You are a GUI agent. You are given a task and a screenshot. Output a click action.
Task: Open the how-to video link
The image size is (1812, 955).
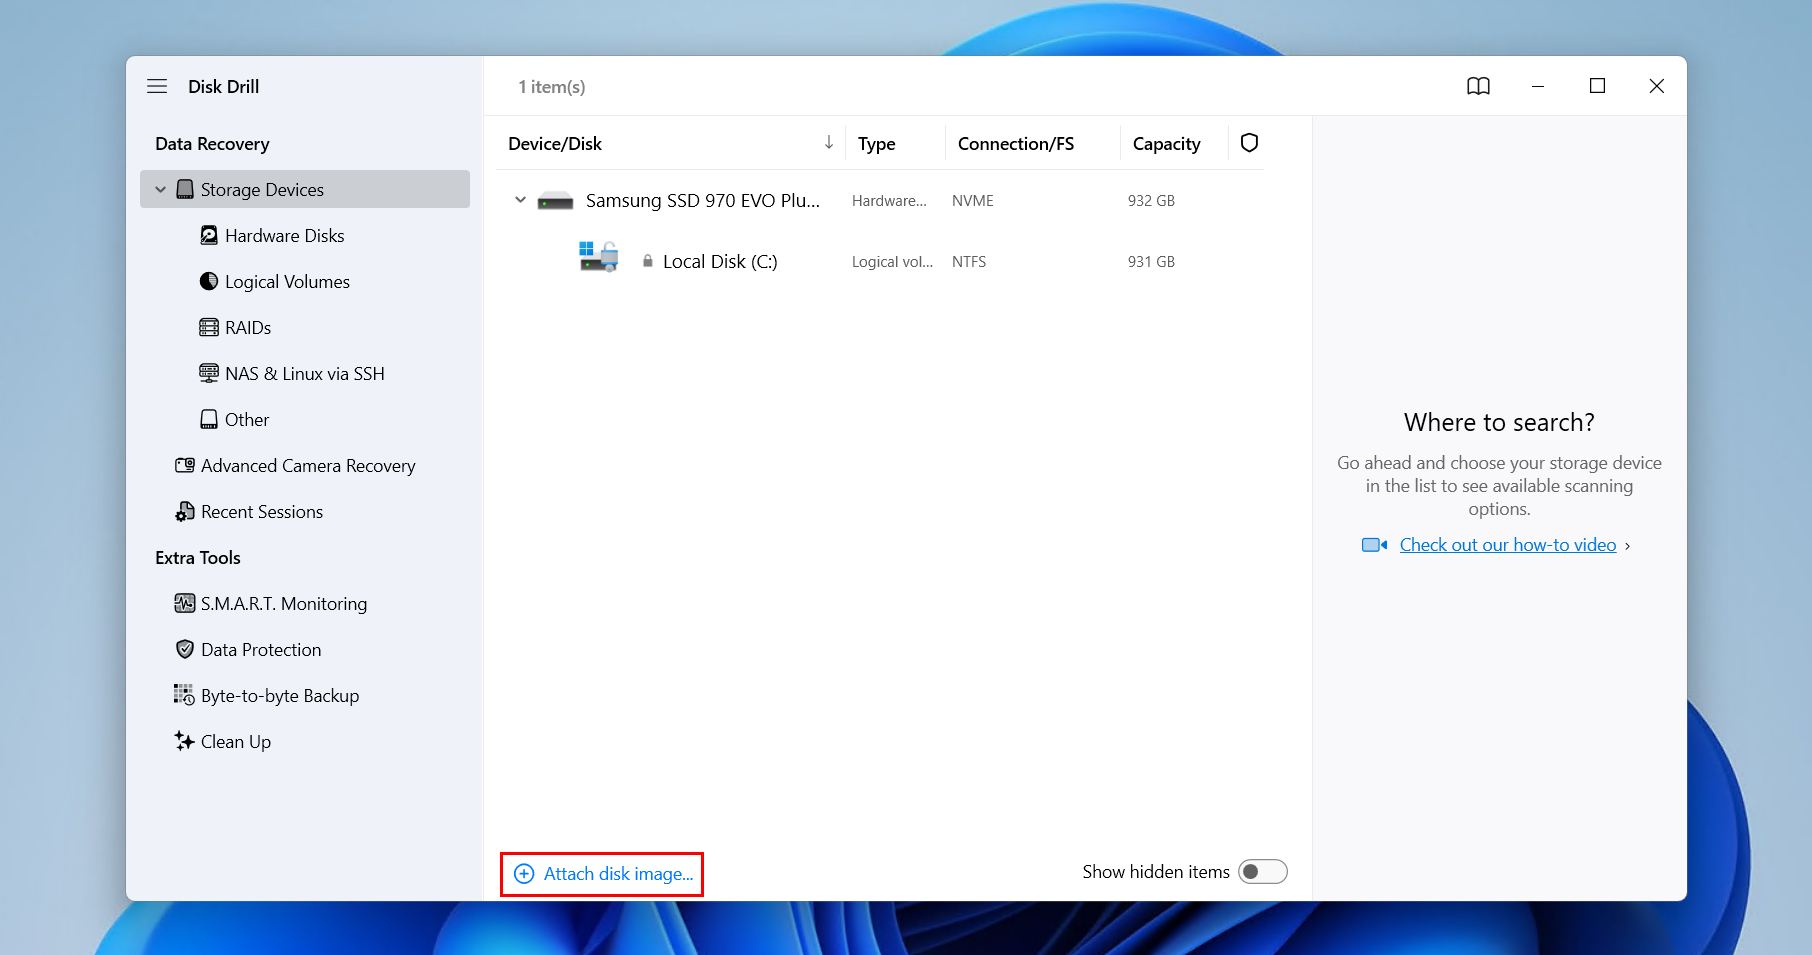click(x=1507, y=544)
